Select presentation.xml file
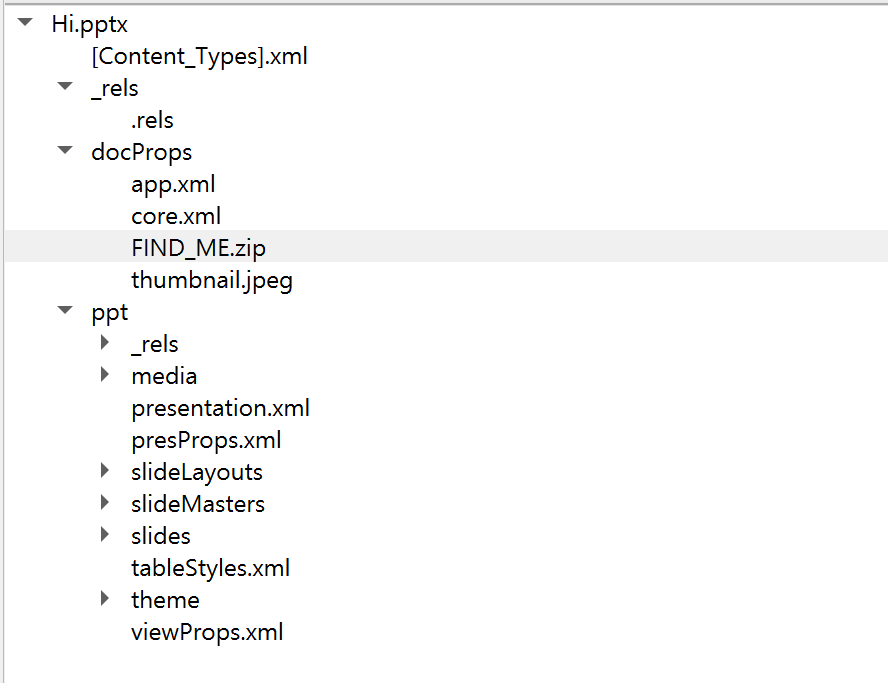 click(220, 408)
